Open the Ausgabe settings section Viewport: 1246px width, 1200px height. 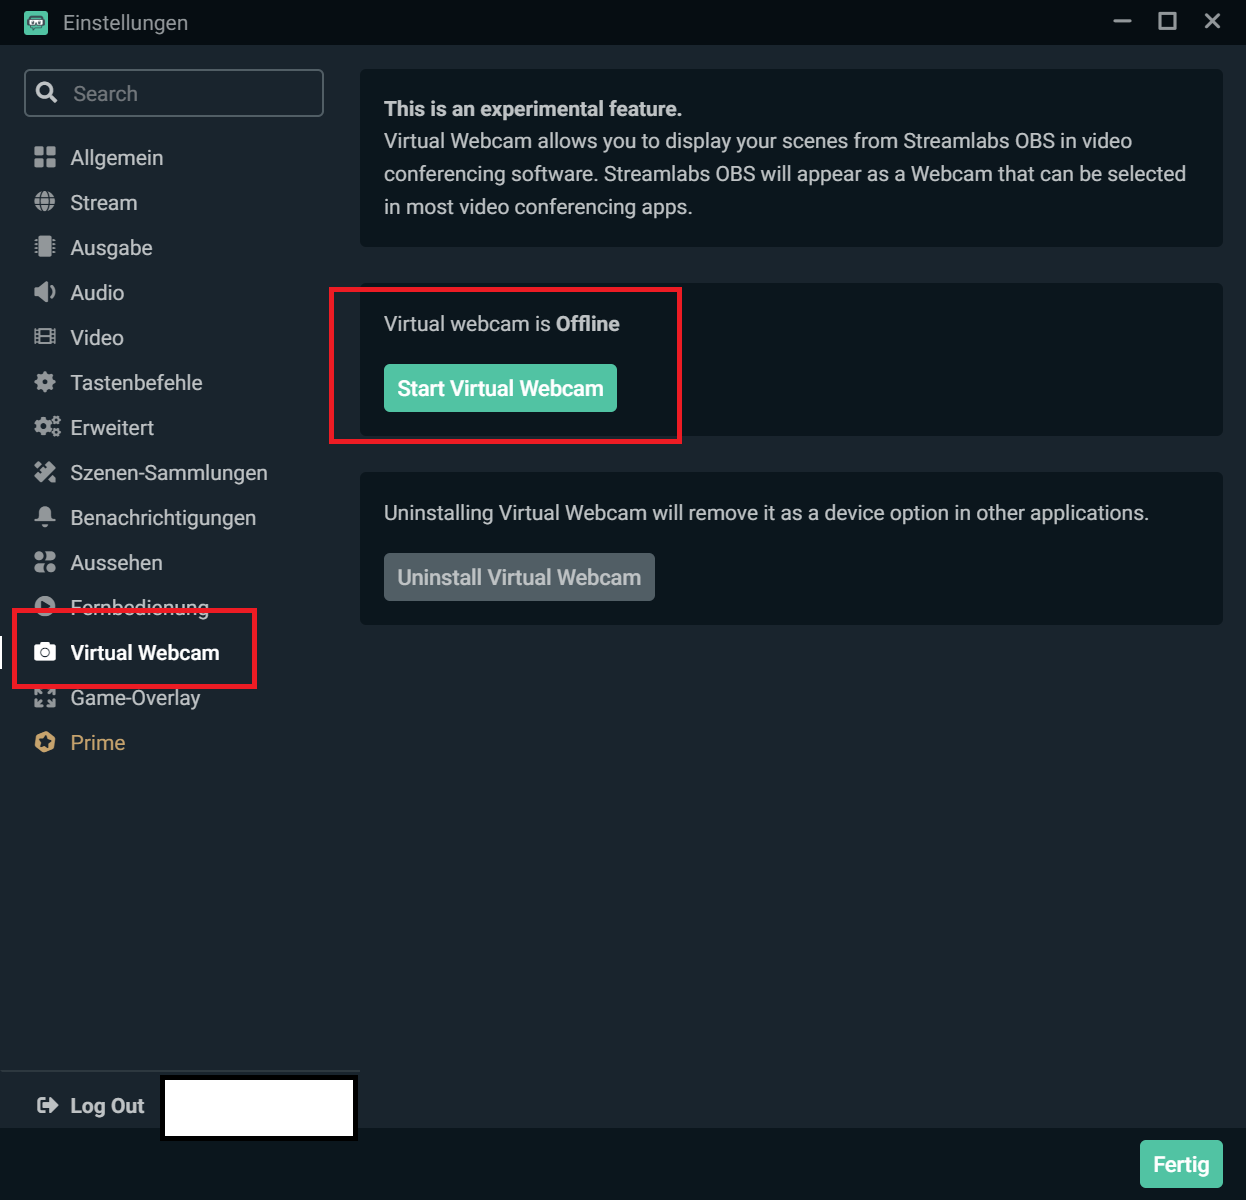coord(111,248)
